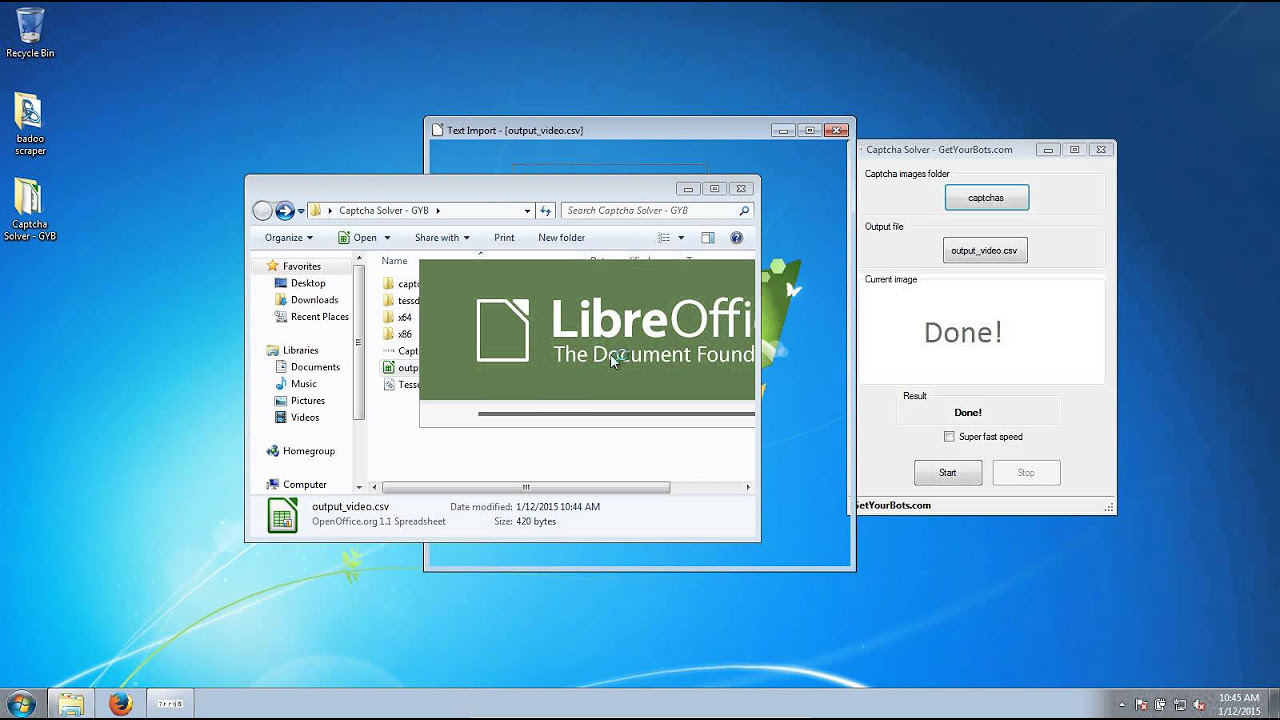Screen dimensions: 1280x720
Task: Select Favorites star in the navigation pane
Action: (x=271, y=266)
